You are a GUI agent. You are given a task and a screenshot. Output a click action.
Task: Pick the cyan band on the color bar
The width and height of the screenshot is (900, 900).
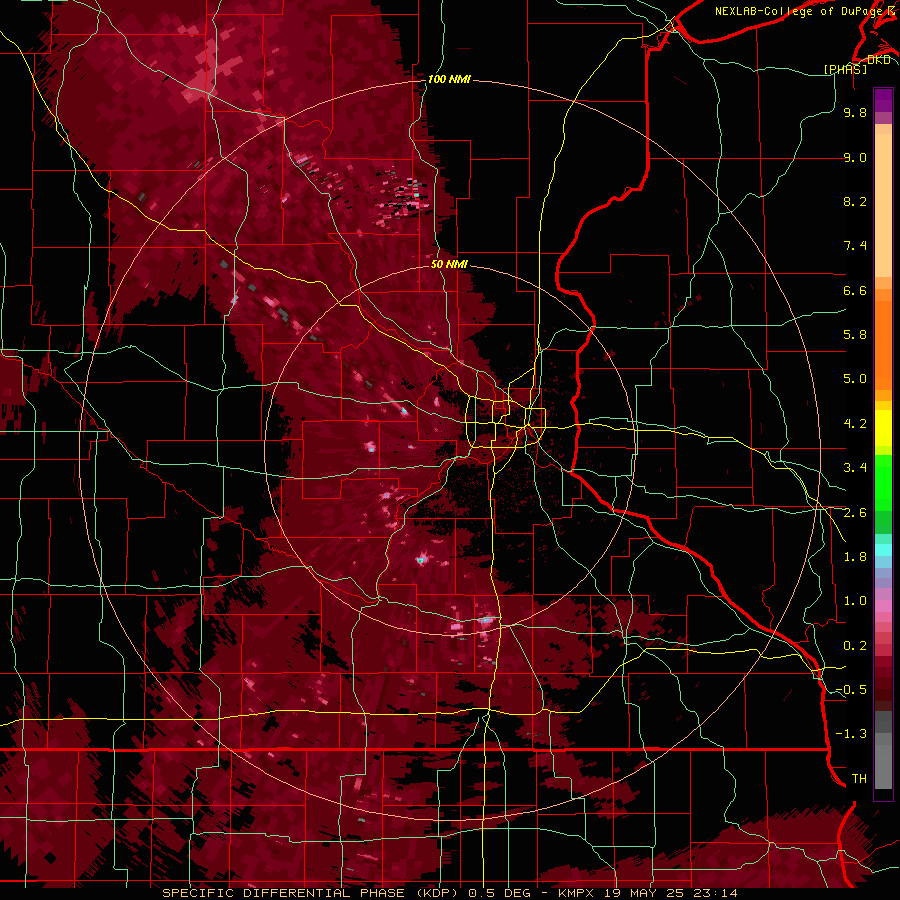pos(883,550)
